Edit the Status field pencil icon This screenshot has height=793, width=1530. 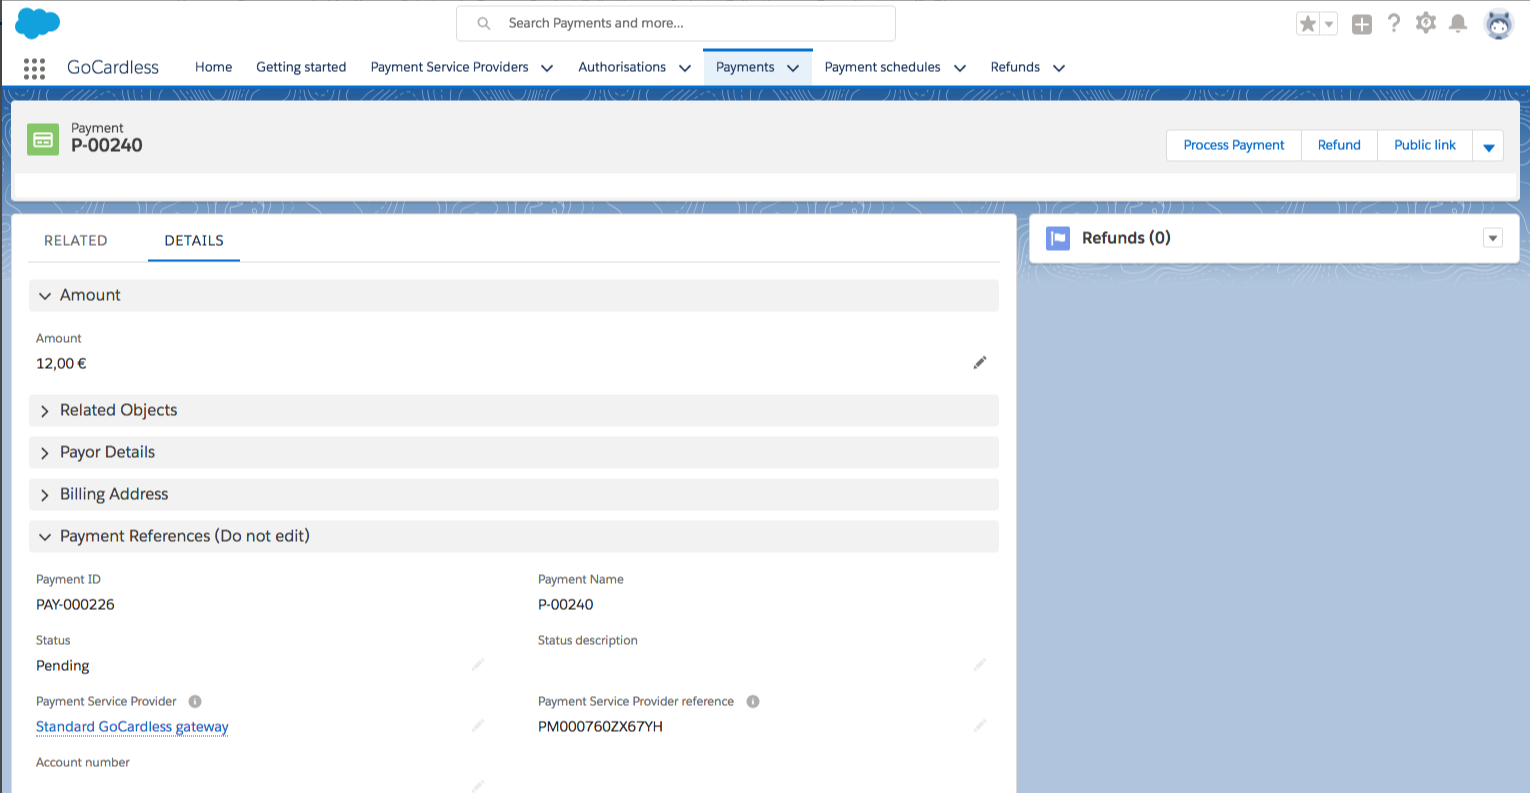(478, 664)
